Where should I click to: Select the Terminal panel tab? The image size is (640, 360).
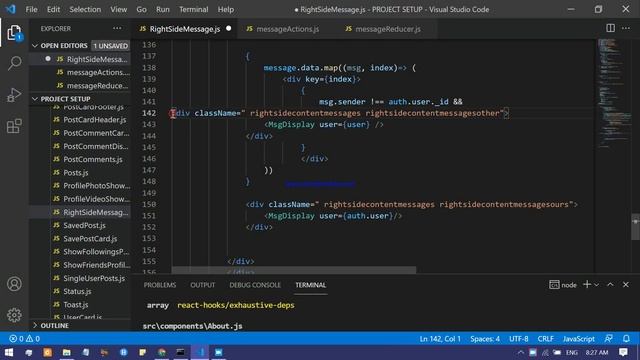pos(311,285)
